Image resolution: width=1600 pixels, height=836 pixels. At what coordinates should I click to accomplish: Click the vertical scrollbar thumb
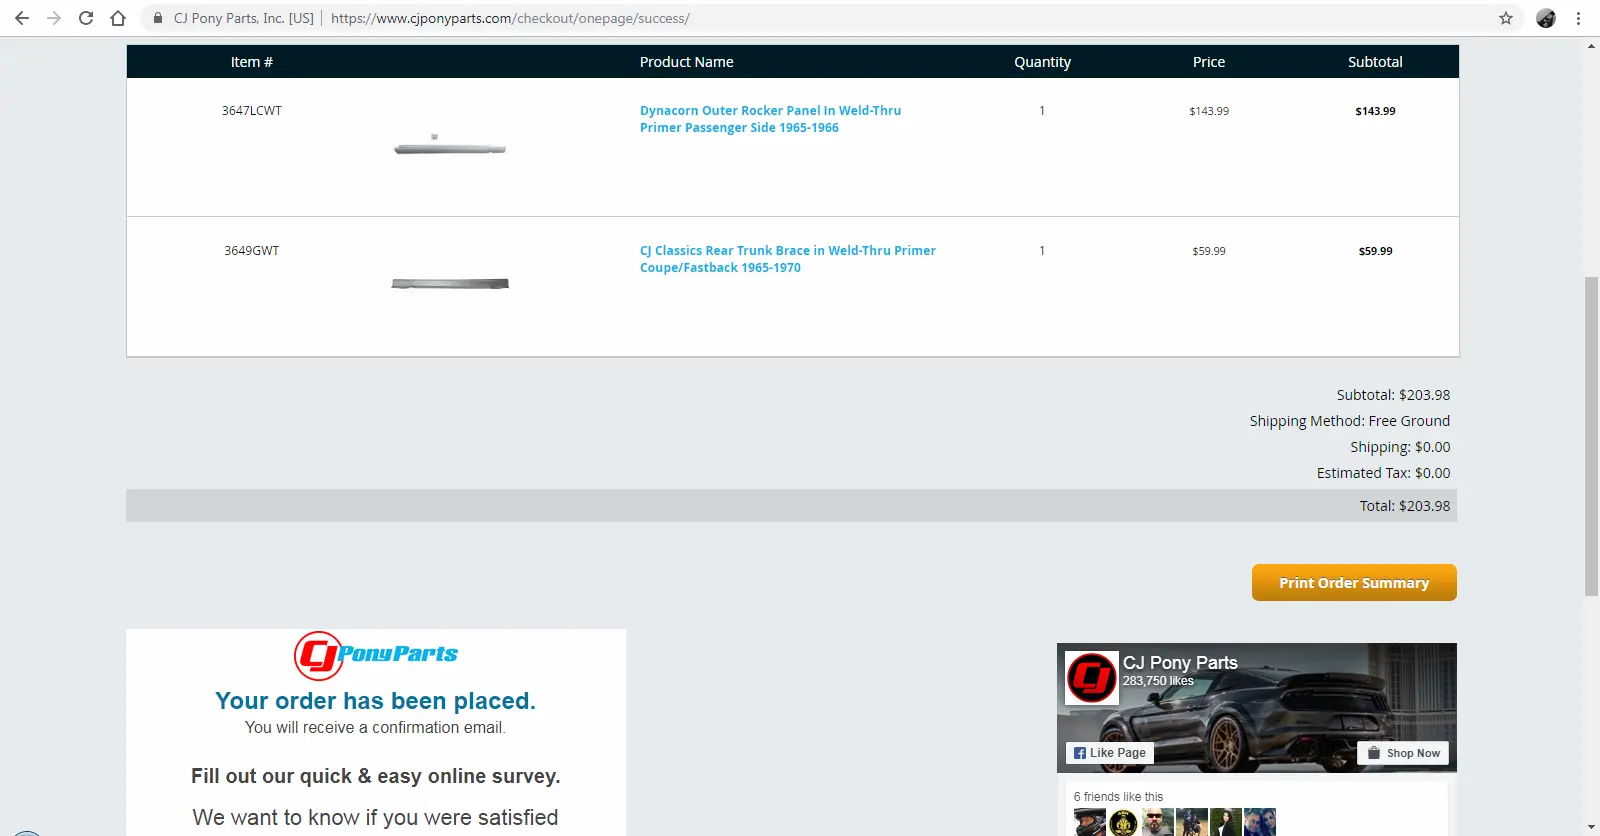[1591, 437]
